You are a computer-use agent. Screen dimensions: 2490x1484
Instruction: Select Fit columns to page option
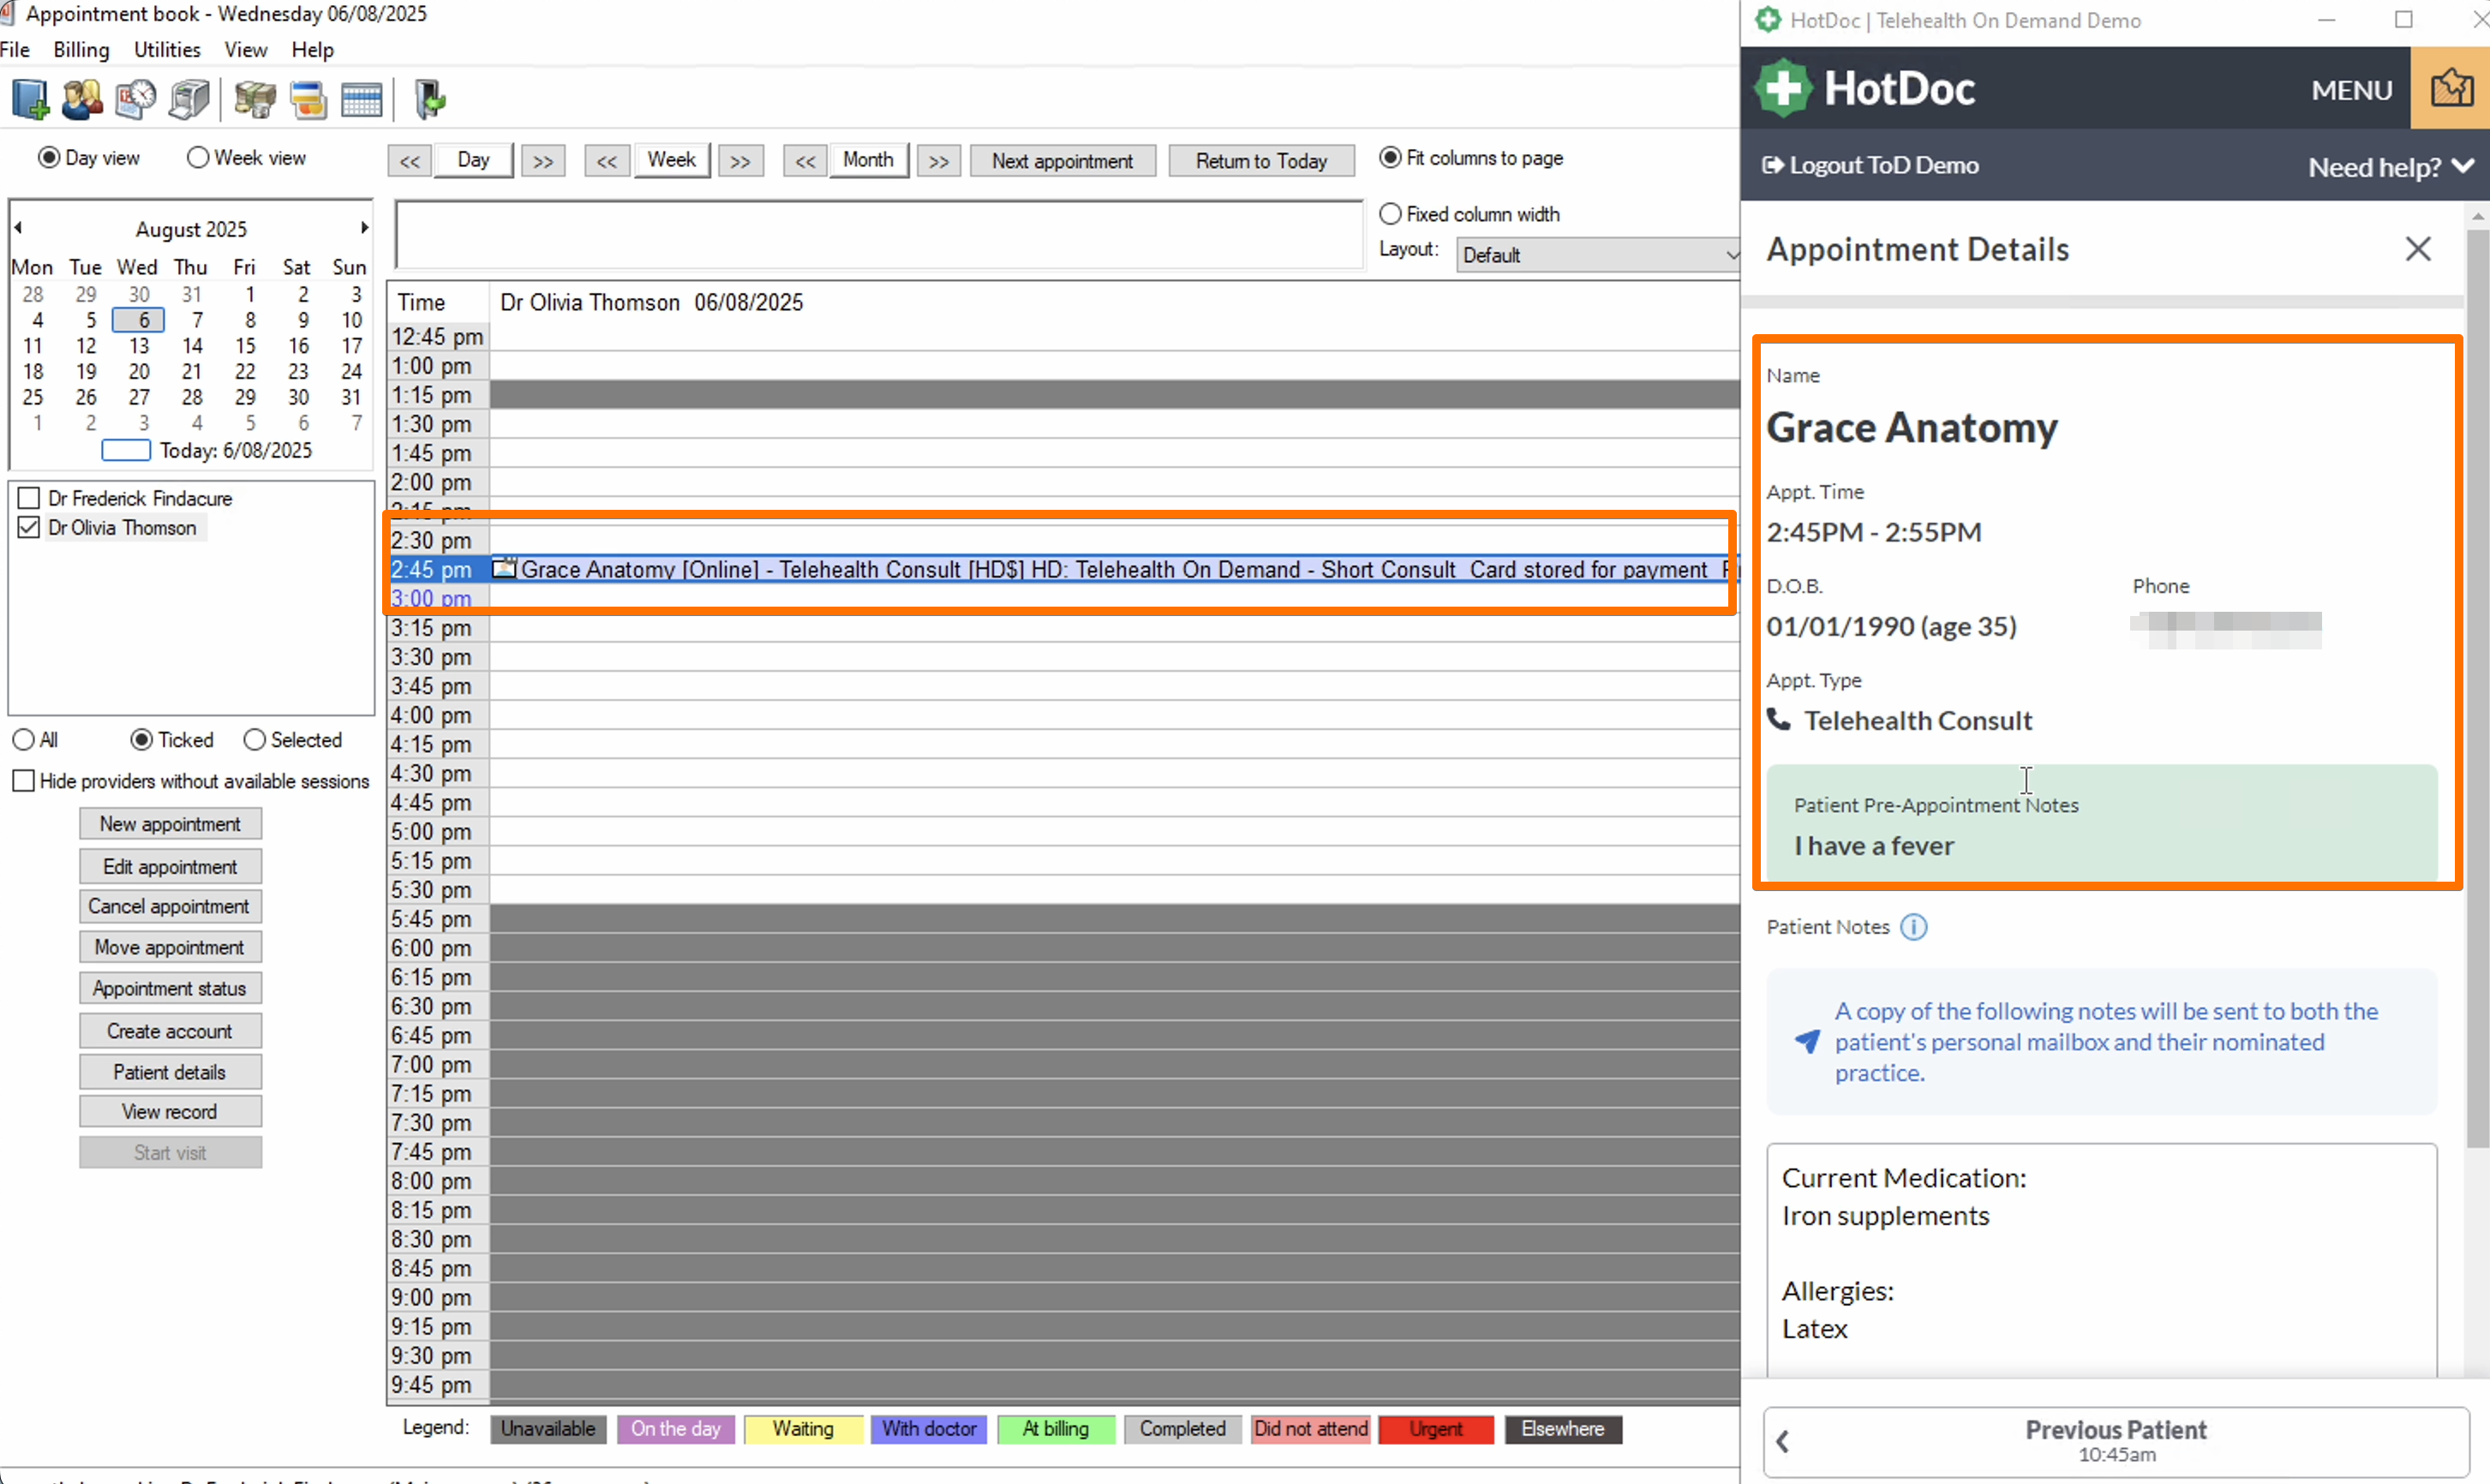pos(1390,158)
